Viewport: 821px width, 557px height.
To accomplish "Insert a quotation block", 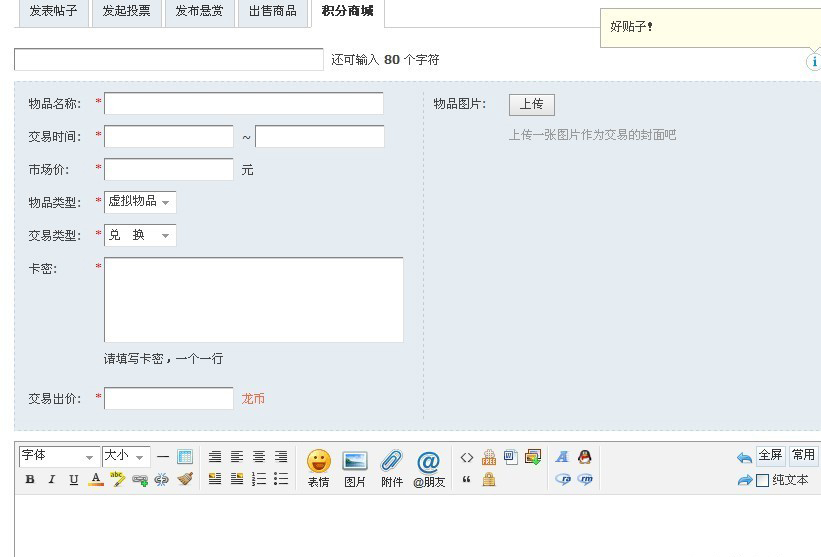I will click(467, 479).
